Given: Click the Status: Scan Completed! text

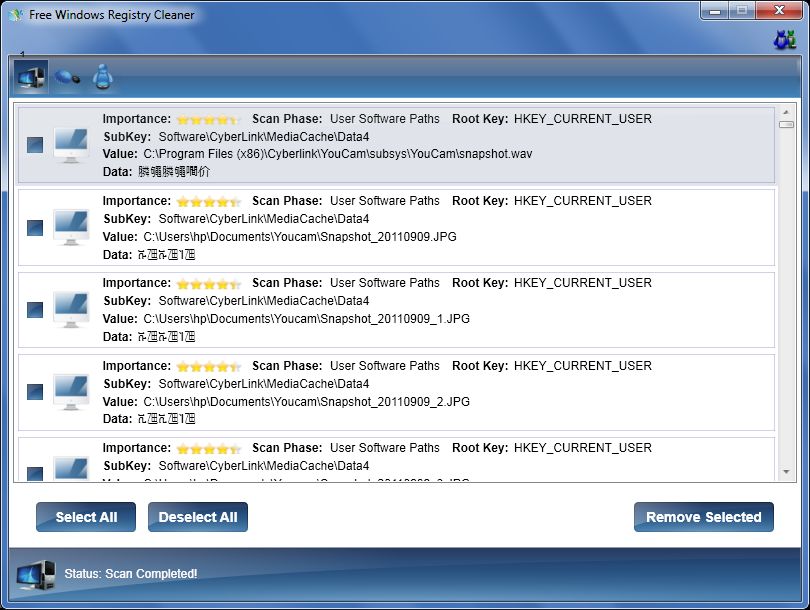Looking at the screenshot, I should [x=131, y=574].
